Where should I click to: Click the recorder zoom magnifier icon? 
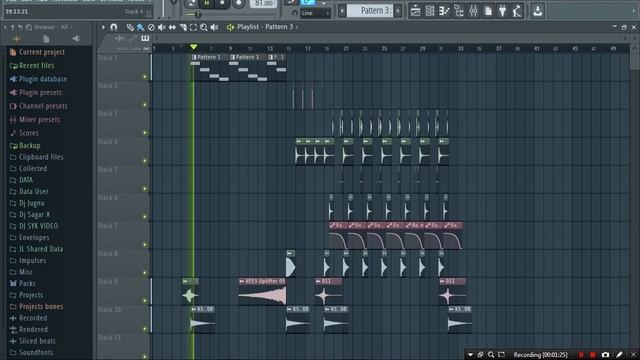tap(491, 355)
